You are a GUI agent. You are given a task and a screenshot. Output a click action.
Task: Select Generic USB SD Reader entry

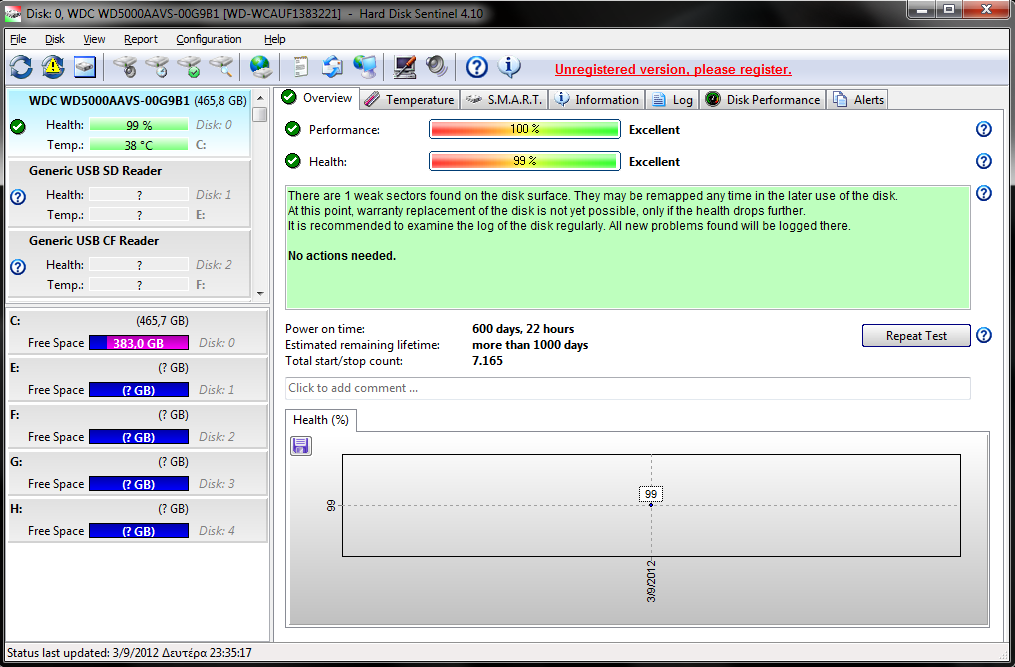(128, 193)
